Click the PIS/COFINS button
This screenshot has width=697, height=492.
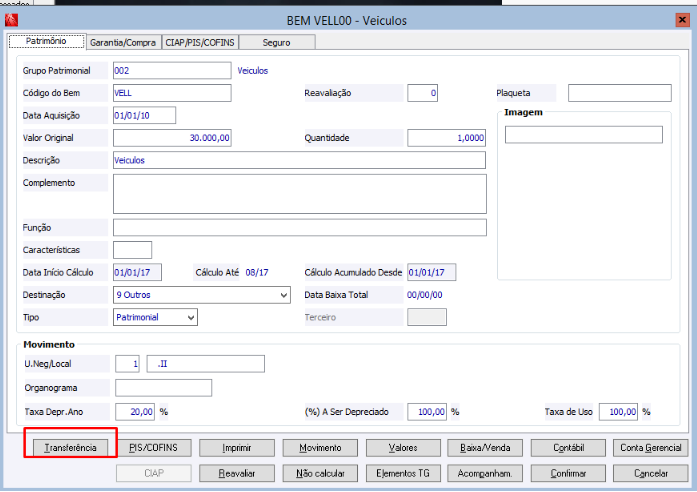click(x=154, y=448)
